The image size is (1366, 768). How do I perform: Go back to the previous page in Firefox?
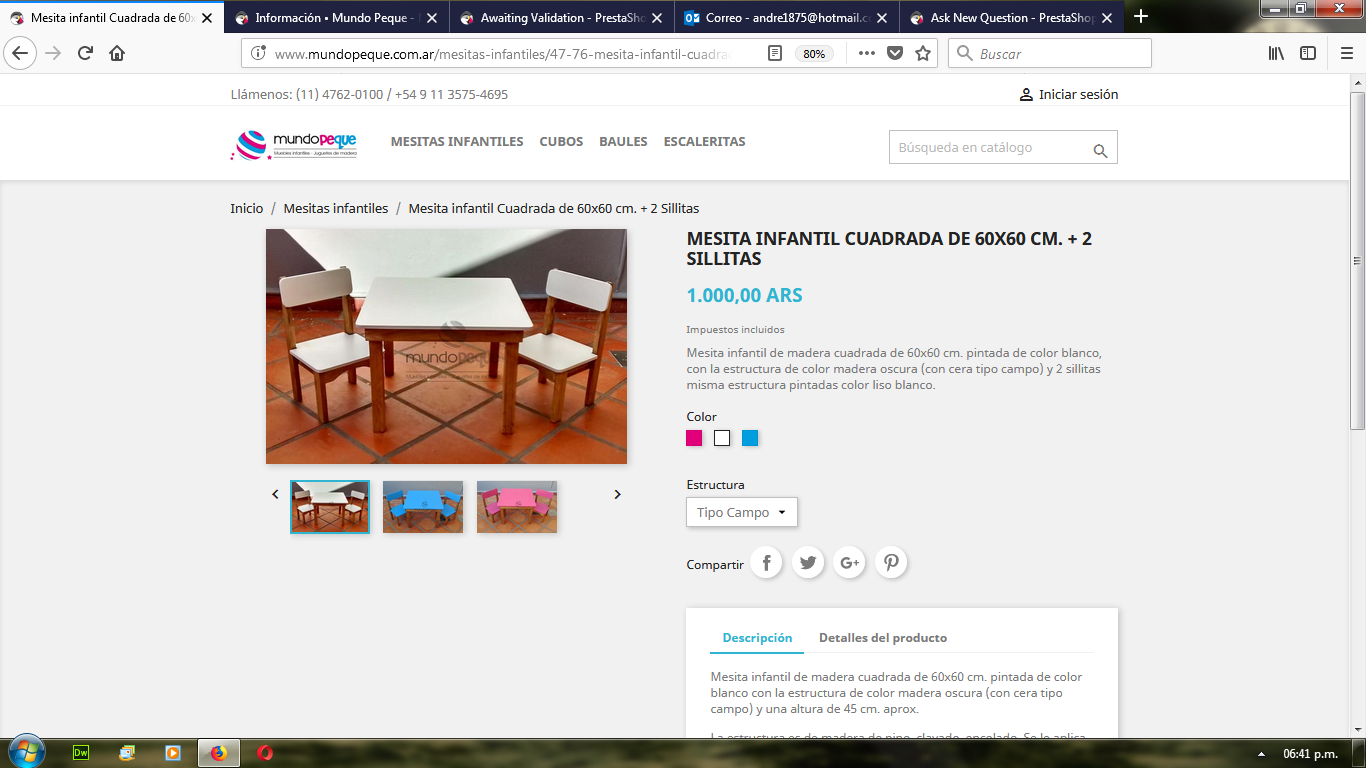pyautogui.click(x=21, y=54)
